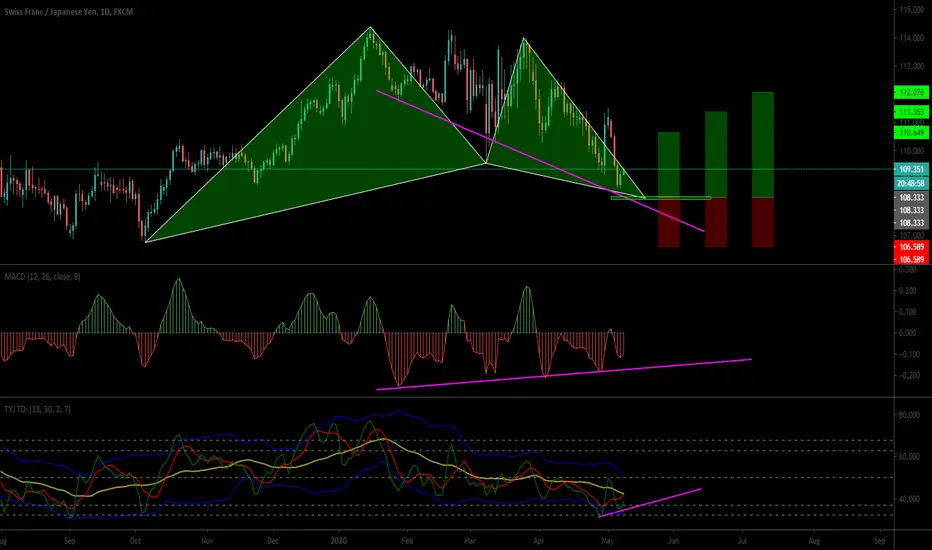The height and width of the screenshot is (550, 932).
Task: Select the Oct label on time axis
Action: (136, 541)
